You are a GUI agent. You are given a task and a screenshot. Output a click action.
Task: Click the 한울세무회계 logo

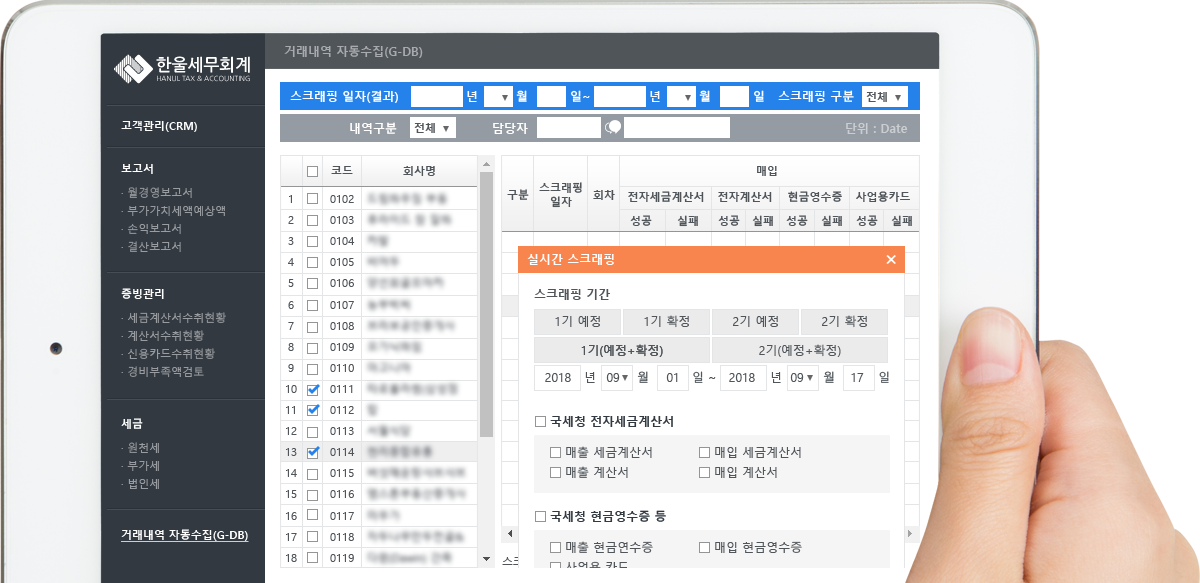click(182, 68)
